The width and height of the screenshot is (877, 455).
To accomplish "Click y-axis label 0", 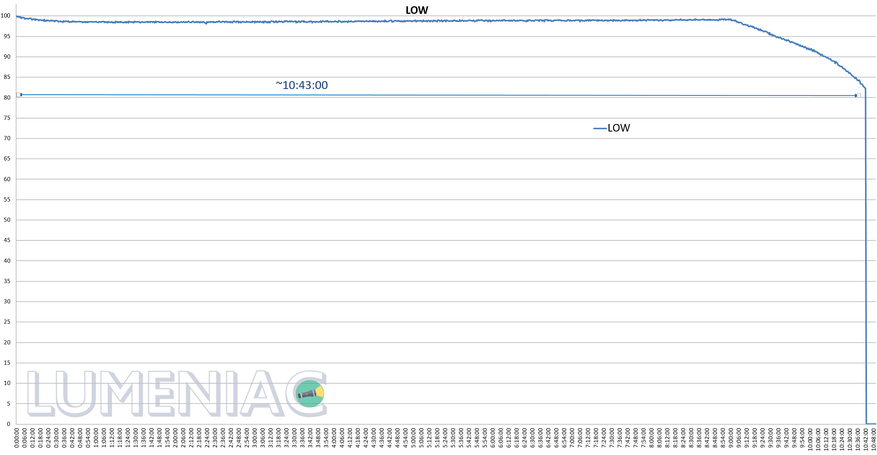I will [8, 424].
